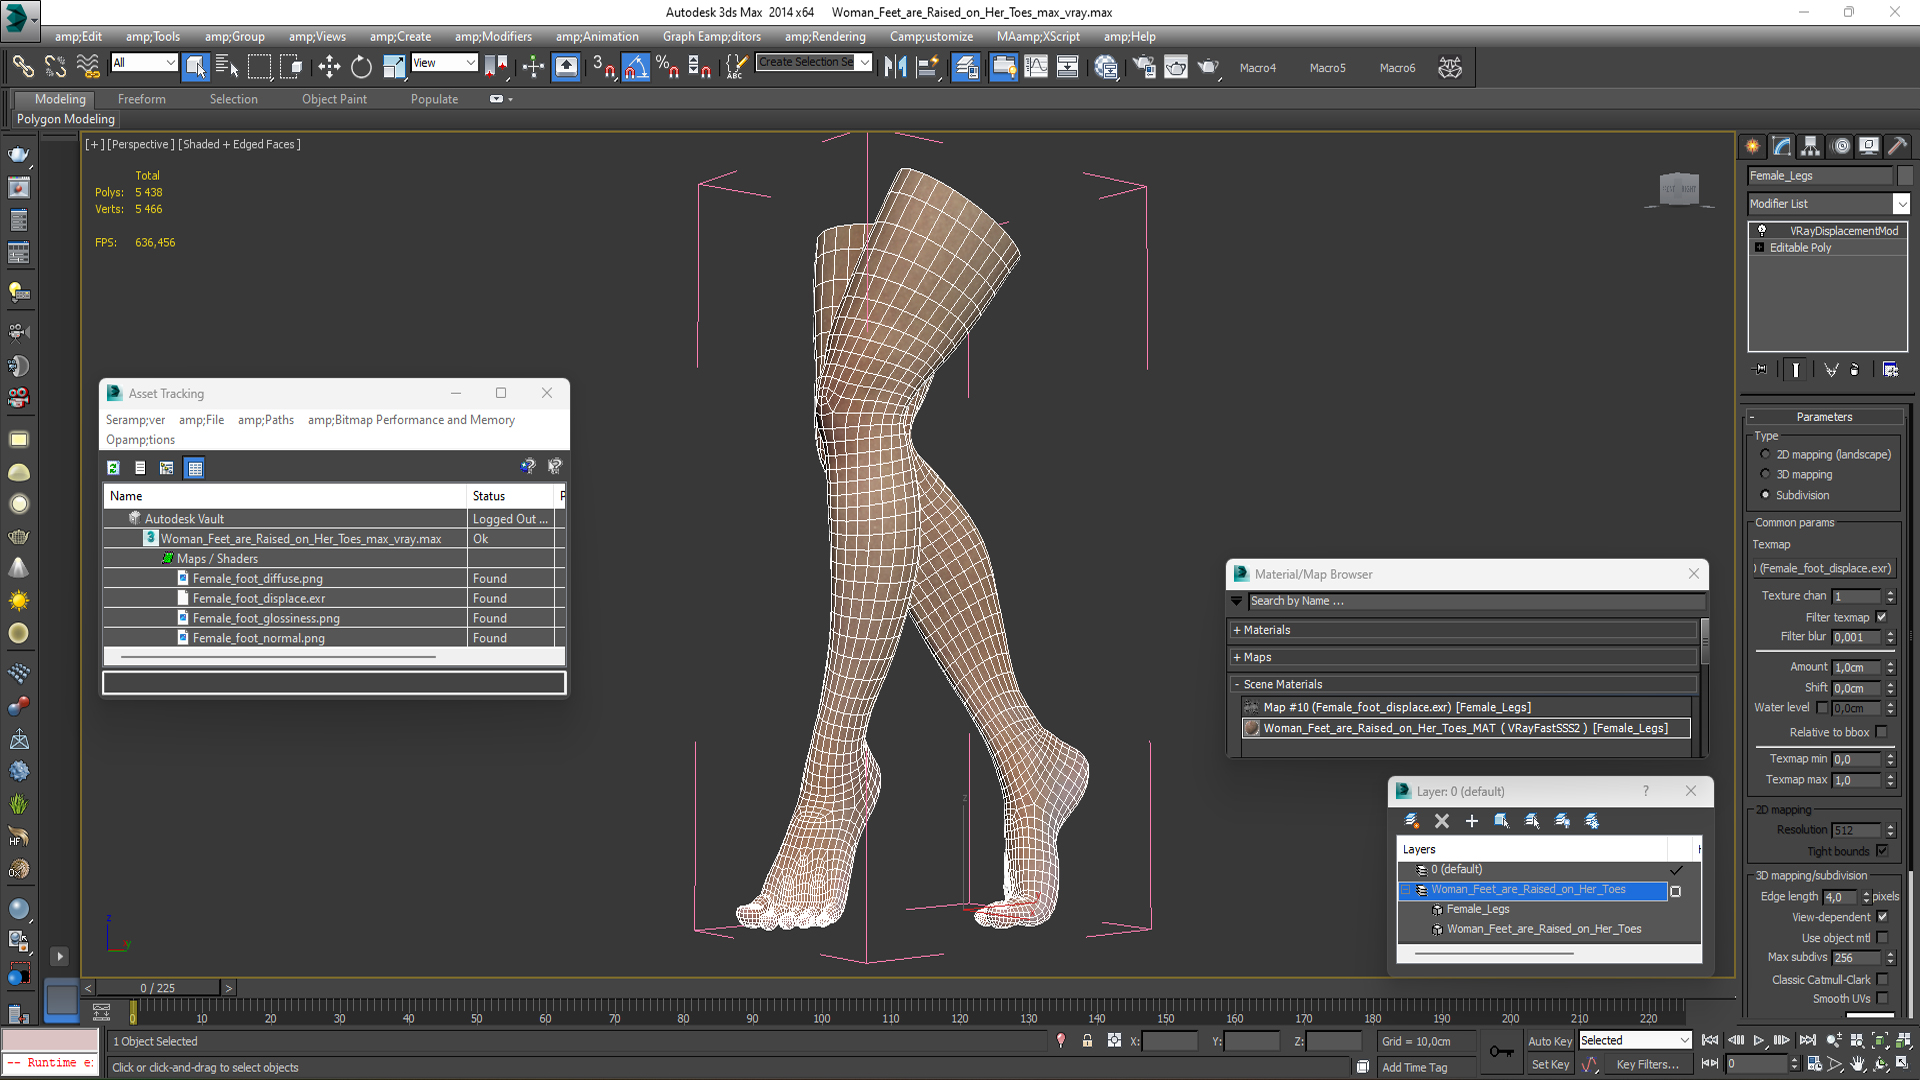Click the ViewCube in the viewport

click(1679, 188)
